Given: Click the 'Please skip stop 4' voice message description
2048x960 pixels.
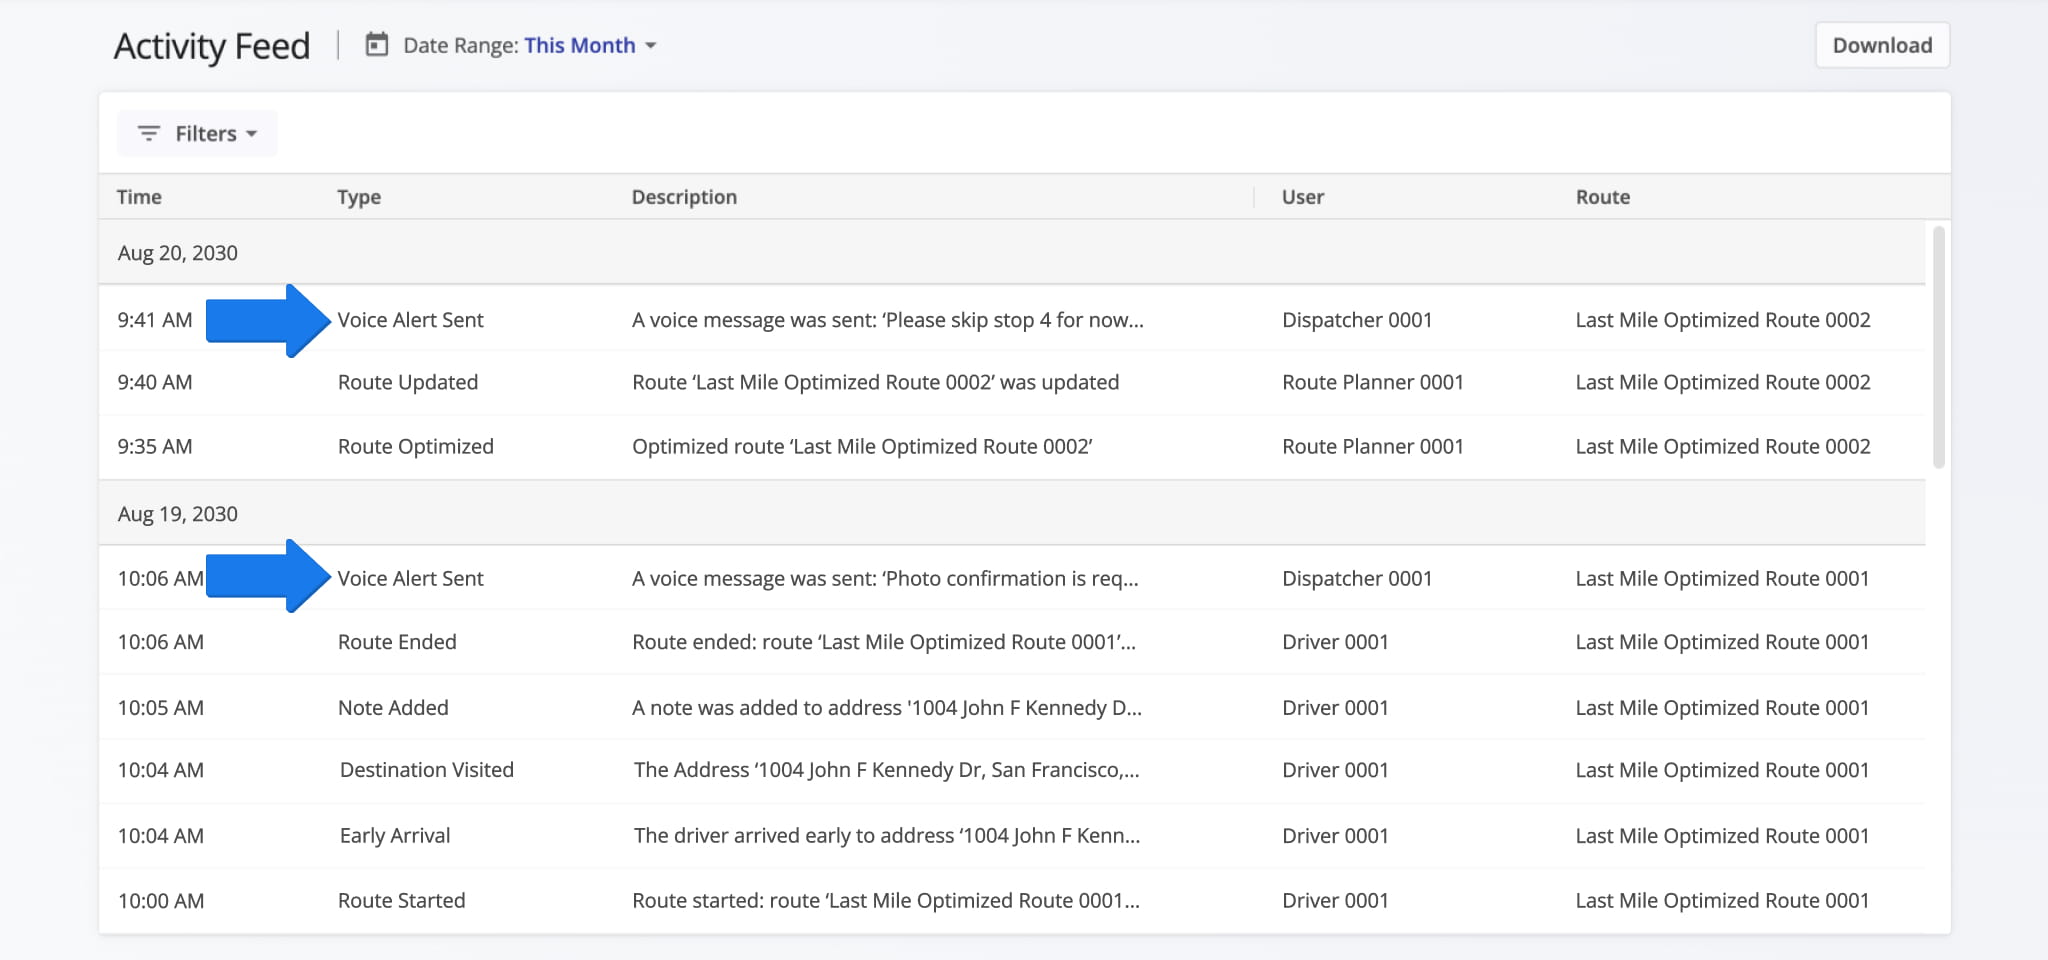Looking at the screenshot, I should click(887, 320).
